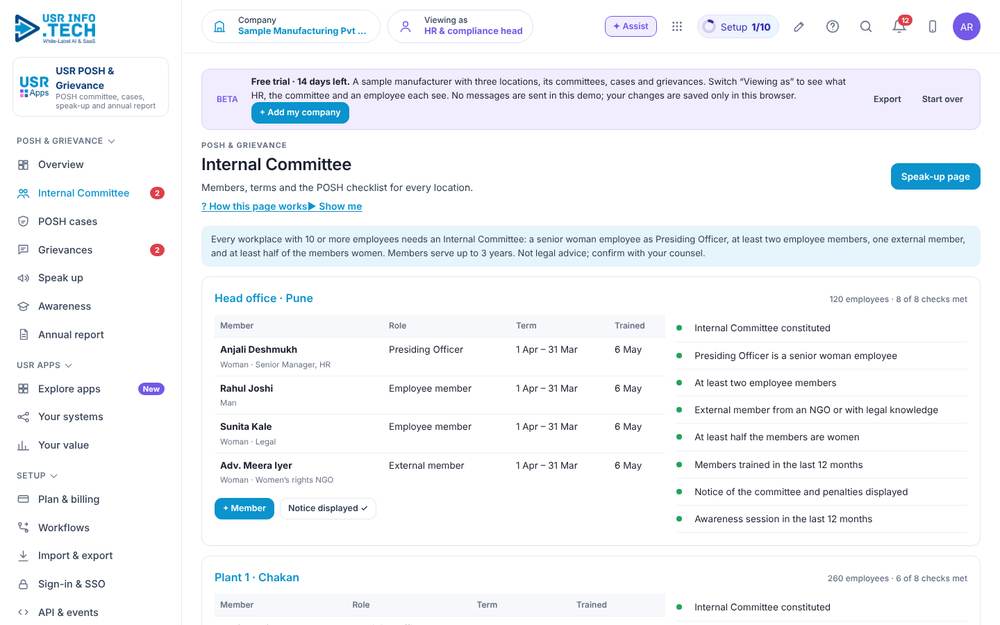1000x625 pixels.
Task: Click the red badge on Grievances
Action: point(157,250)
